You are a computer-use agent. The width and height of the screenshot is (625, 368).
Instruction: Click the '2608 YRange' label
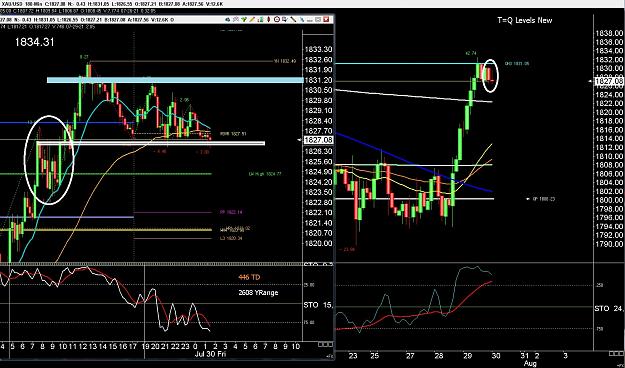point(258,293)
